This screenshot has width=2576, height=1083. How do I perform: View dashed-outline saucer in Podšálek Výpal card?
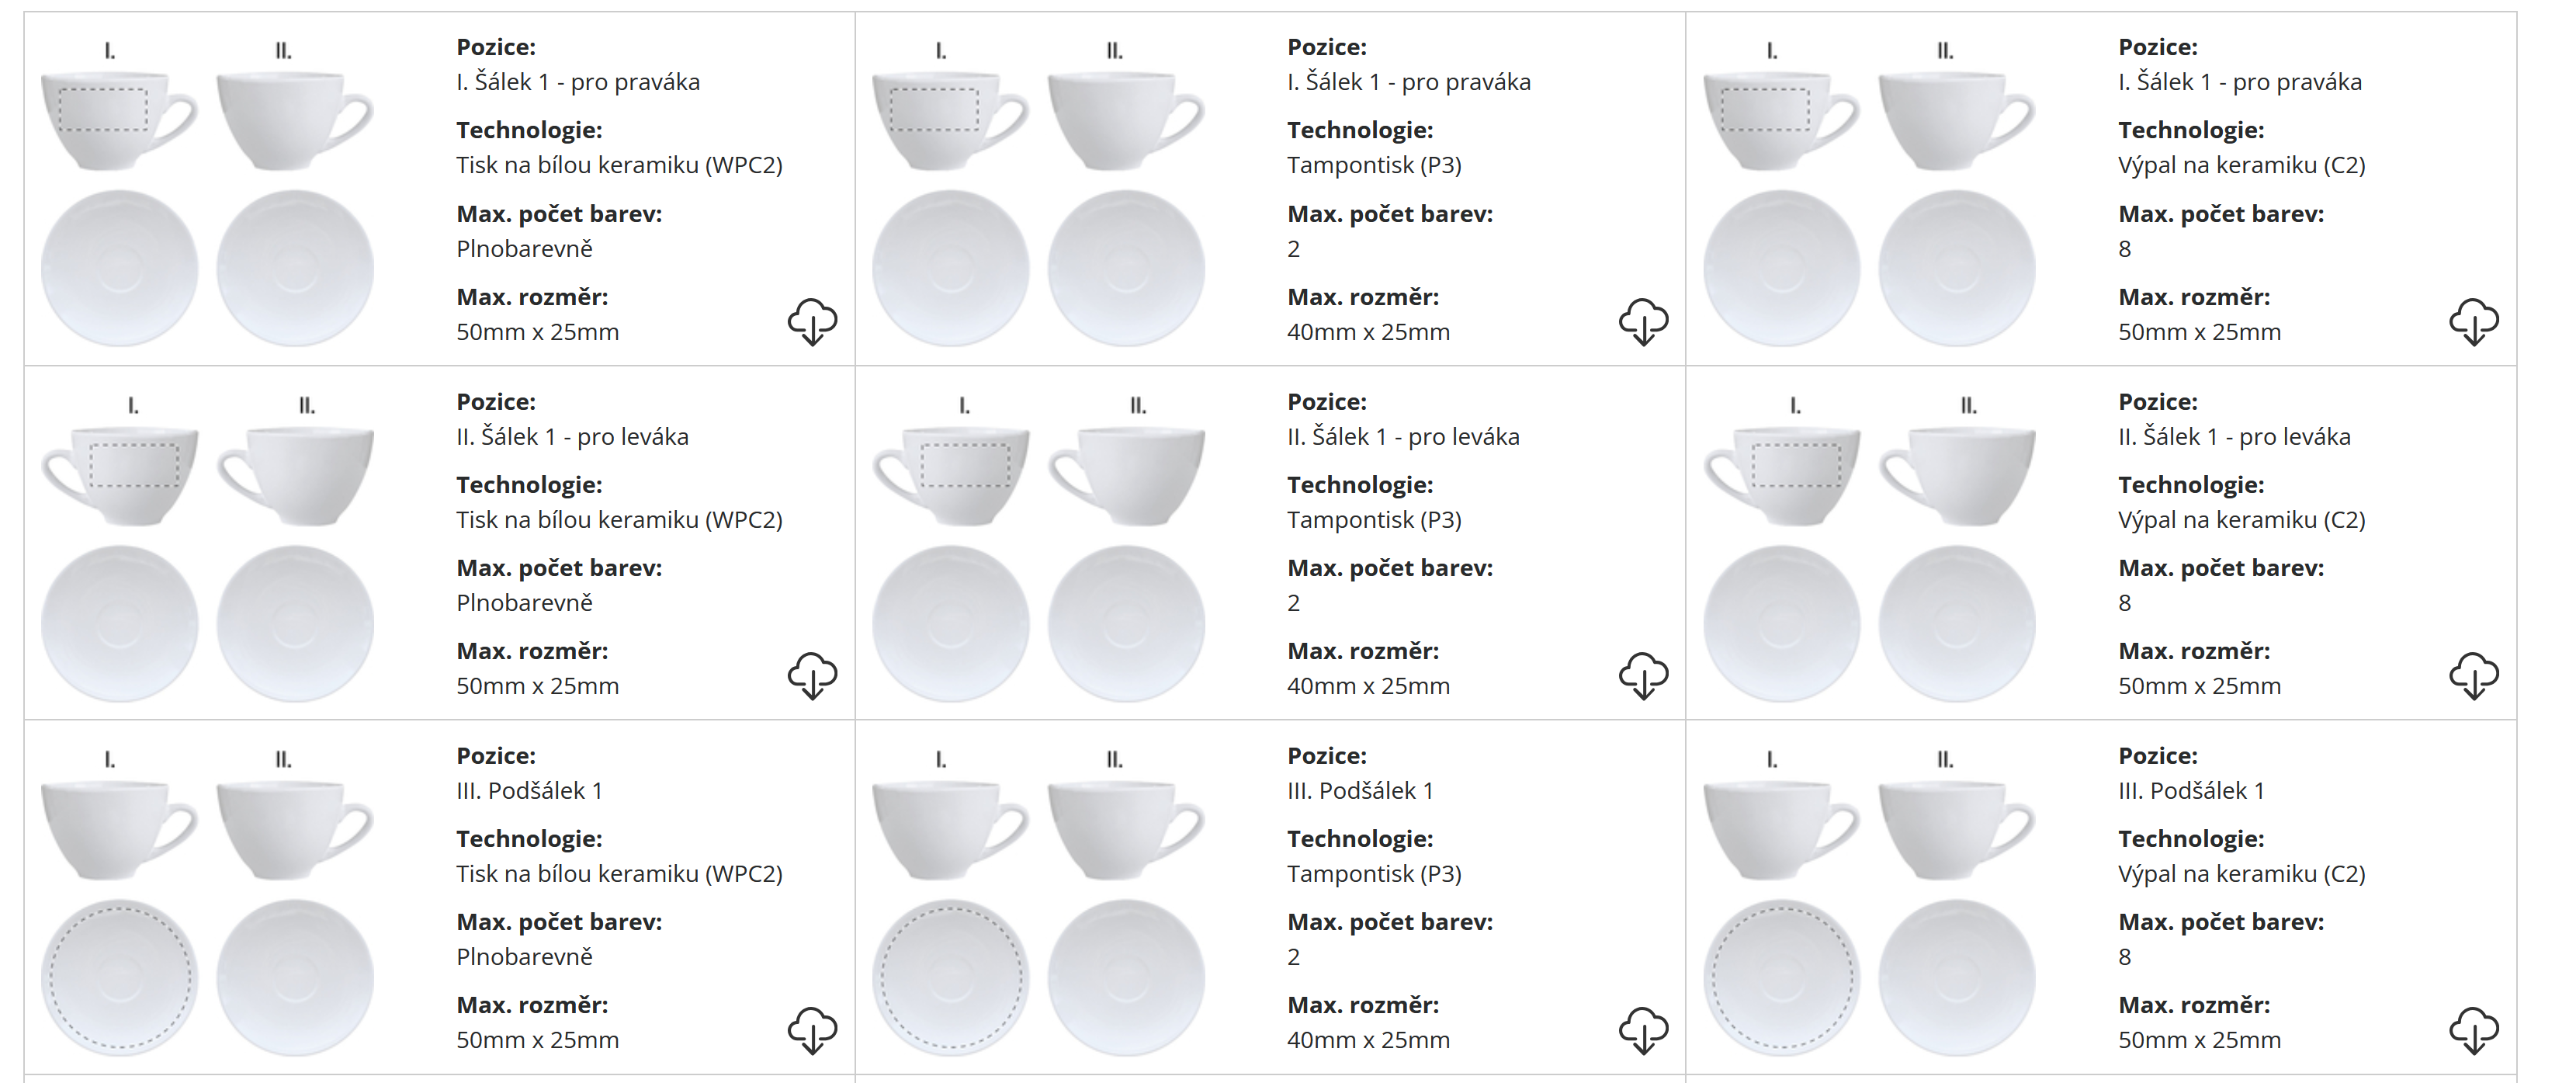pyautogui.click(x=1782, y=977)
